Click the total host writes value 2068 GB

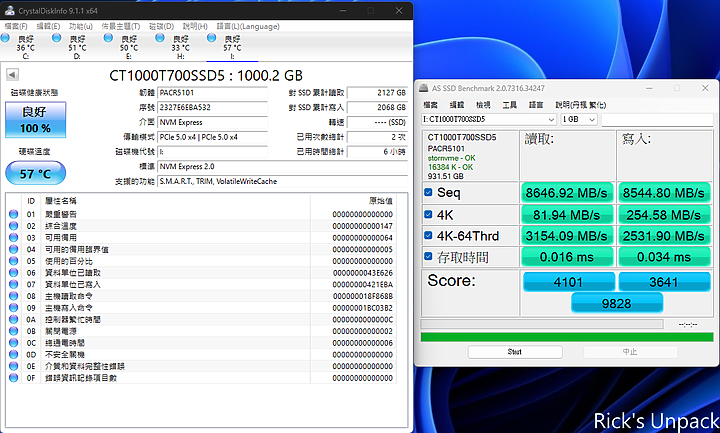tap(377, 107)
